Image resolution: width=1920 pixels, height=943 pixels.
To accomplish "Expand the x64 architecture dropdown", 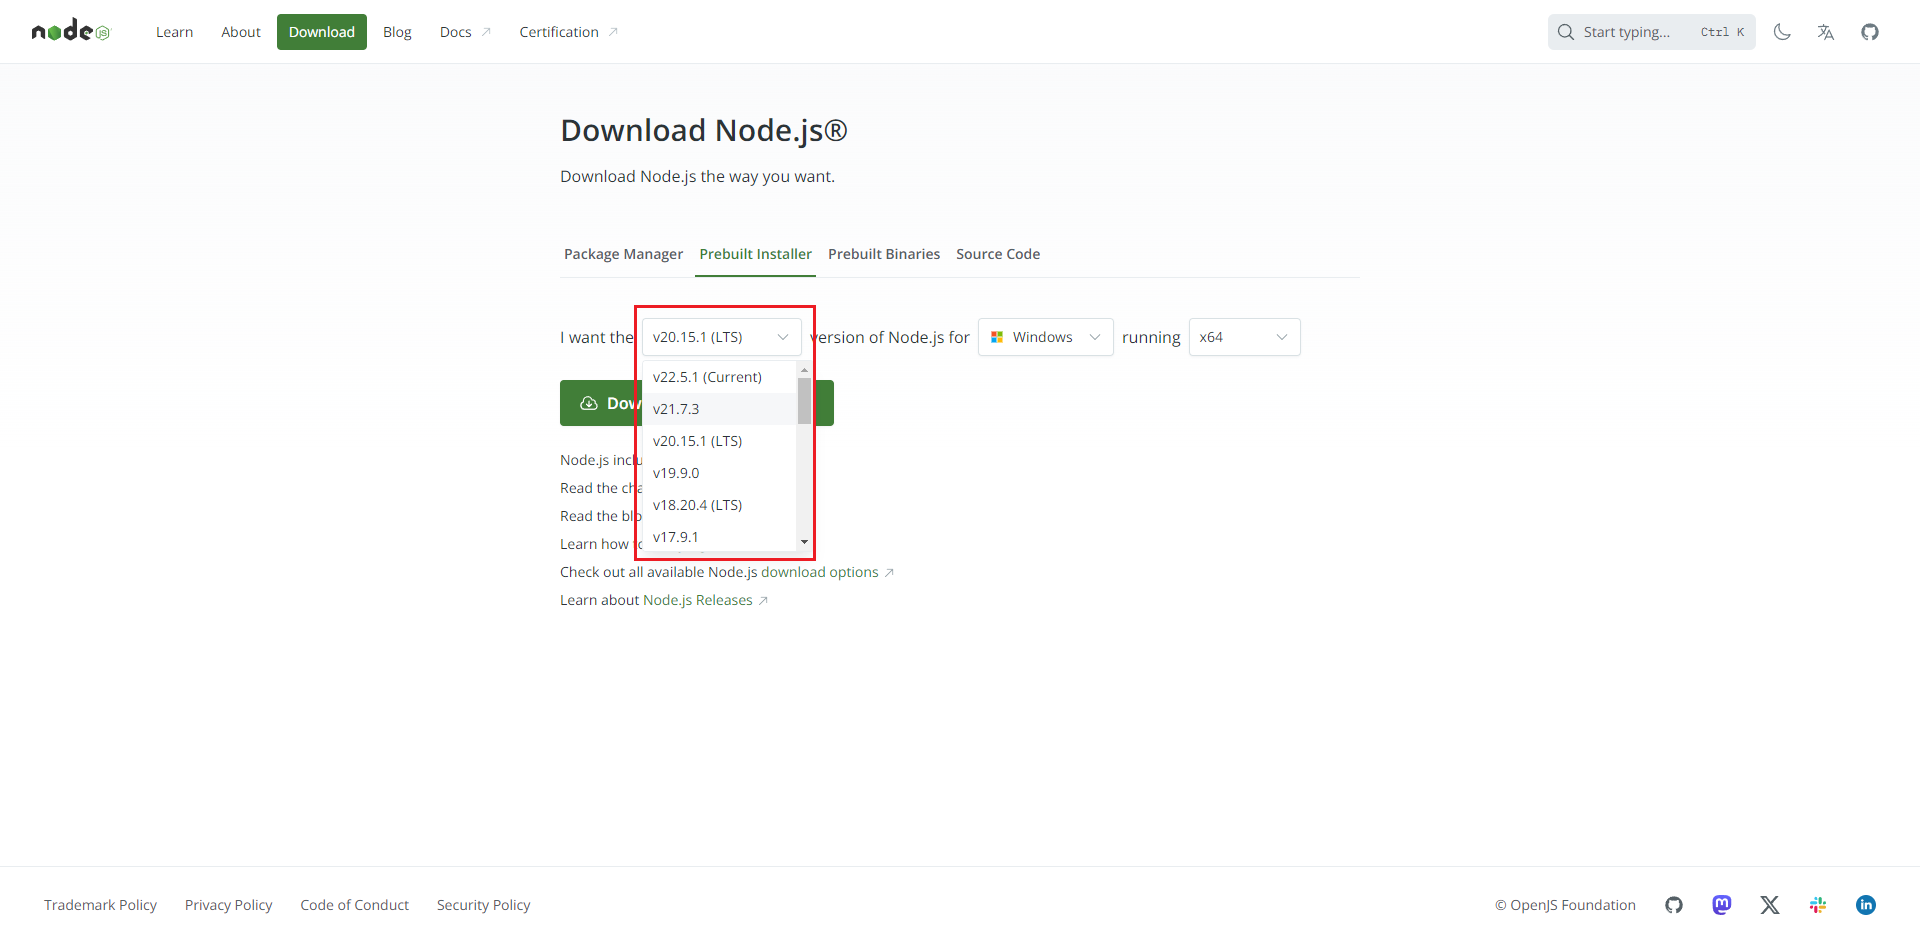I will click(1244, 337).
